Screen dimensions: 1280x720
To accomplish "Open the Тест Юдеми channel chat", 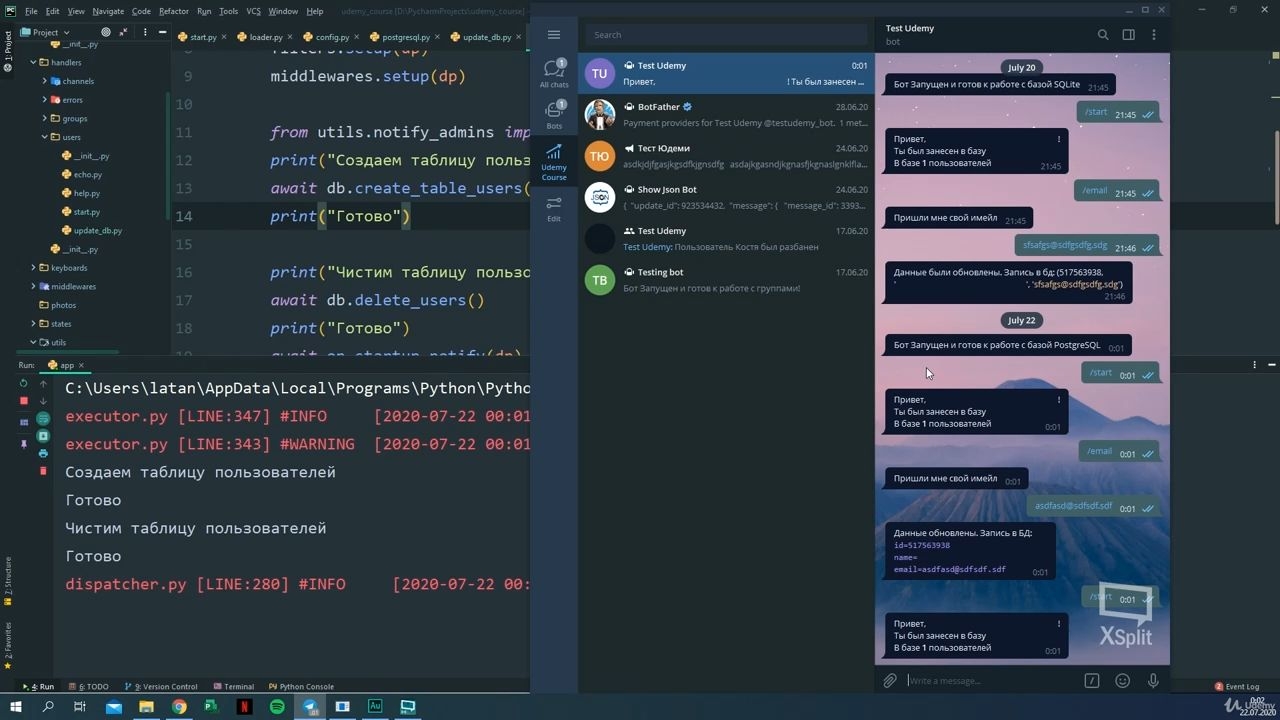I will pos(726,156).
